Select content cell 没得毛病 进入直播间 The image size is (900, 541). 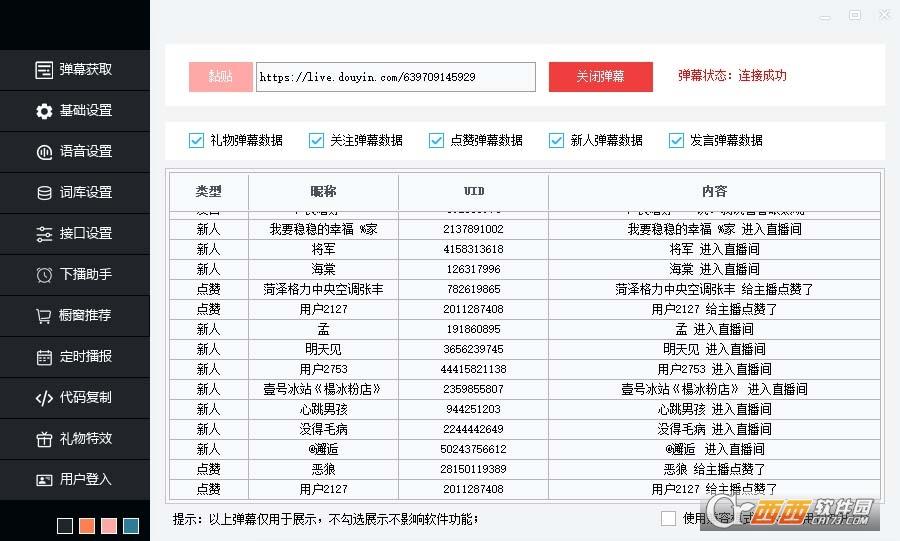pyautogui.click(x=714, y=430)
